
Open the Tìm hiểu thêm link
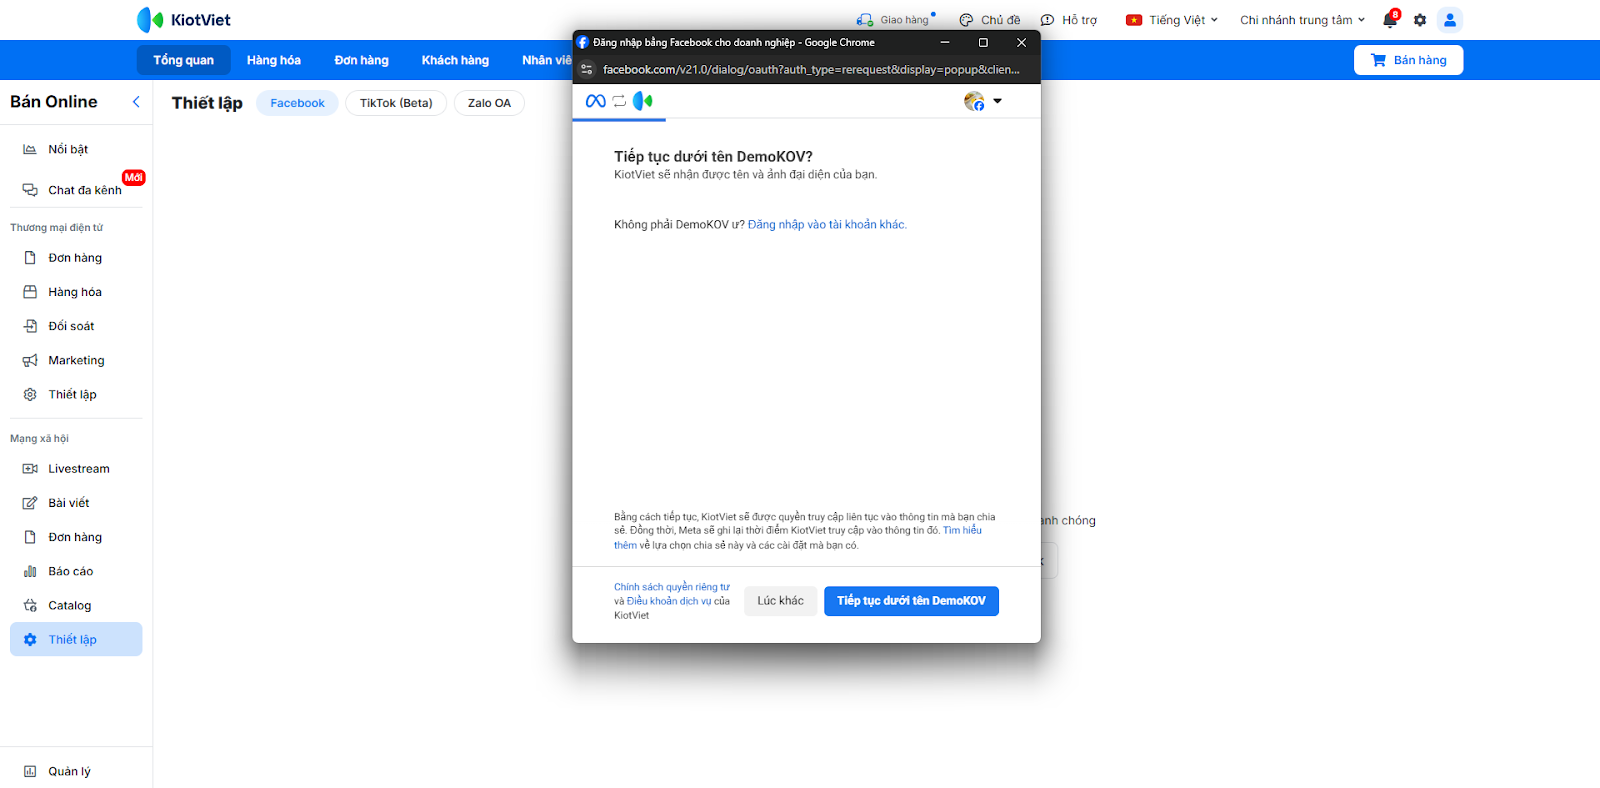(x=962, y=531)
